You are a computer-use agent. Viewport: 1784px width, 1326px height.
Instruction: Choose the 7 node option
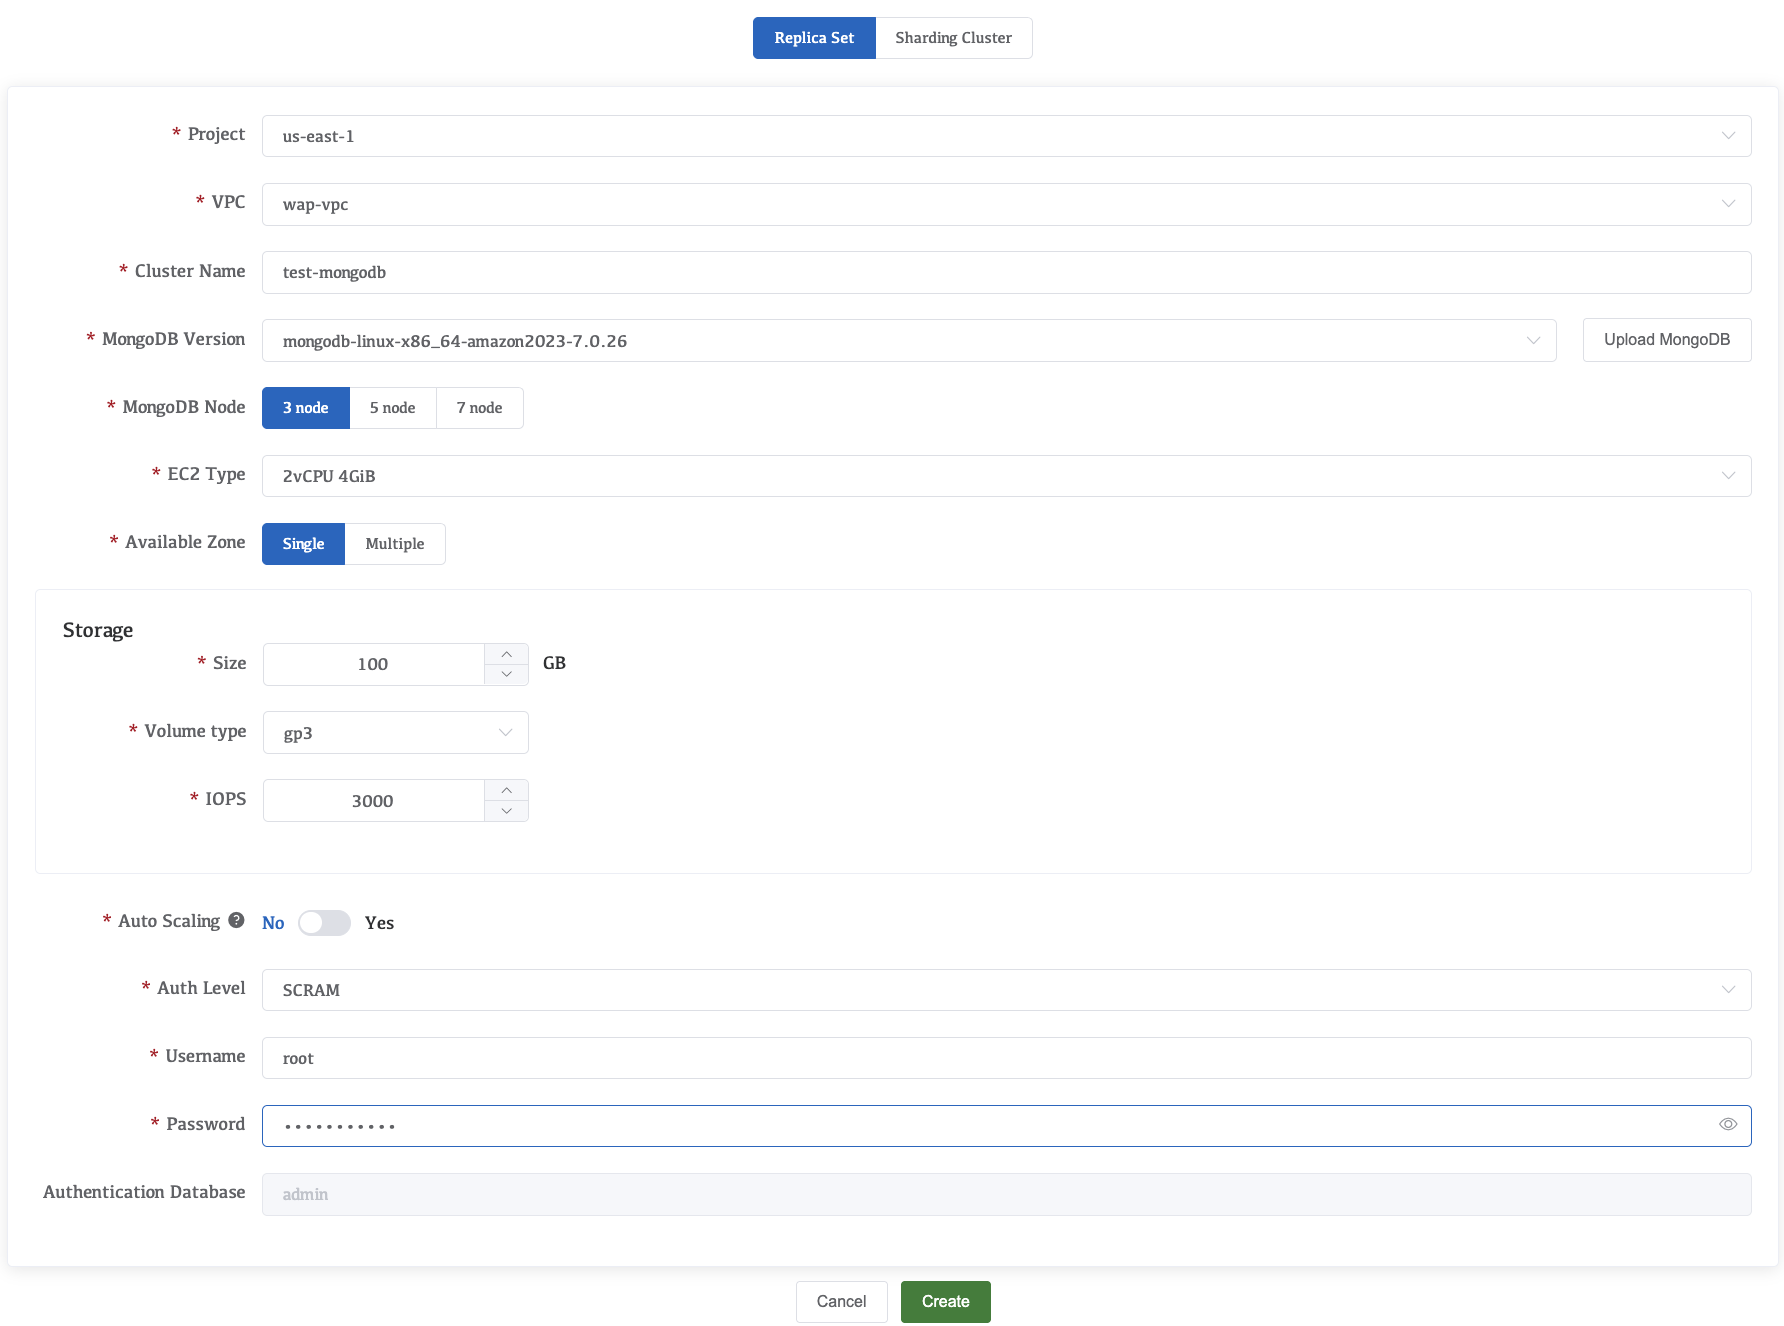pos(479,408)
